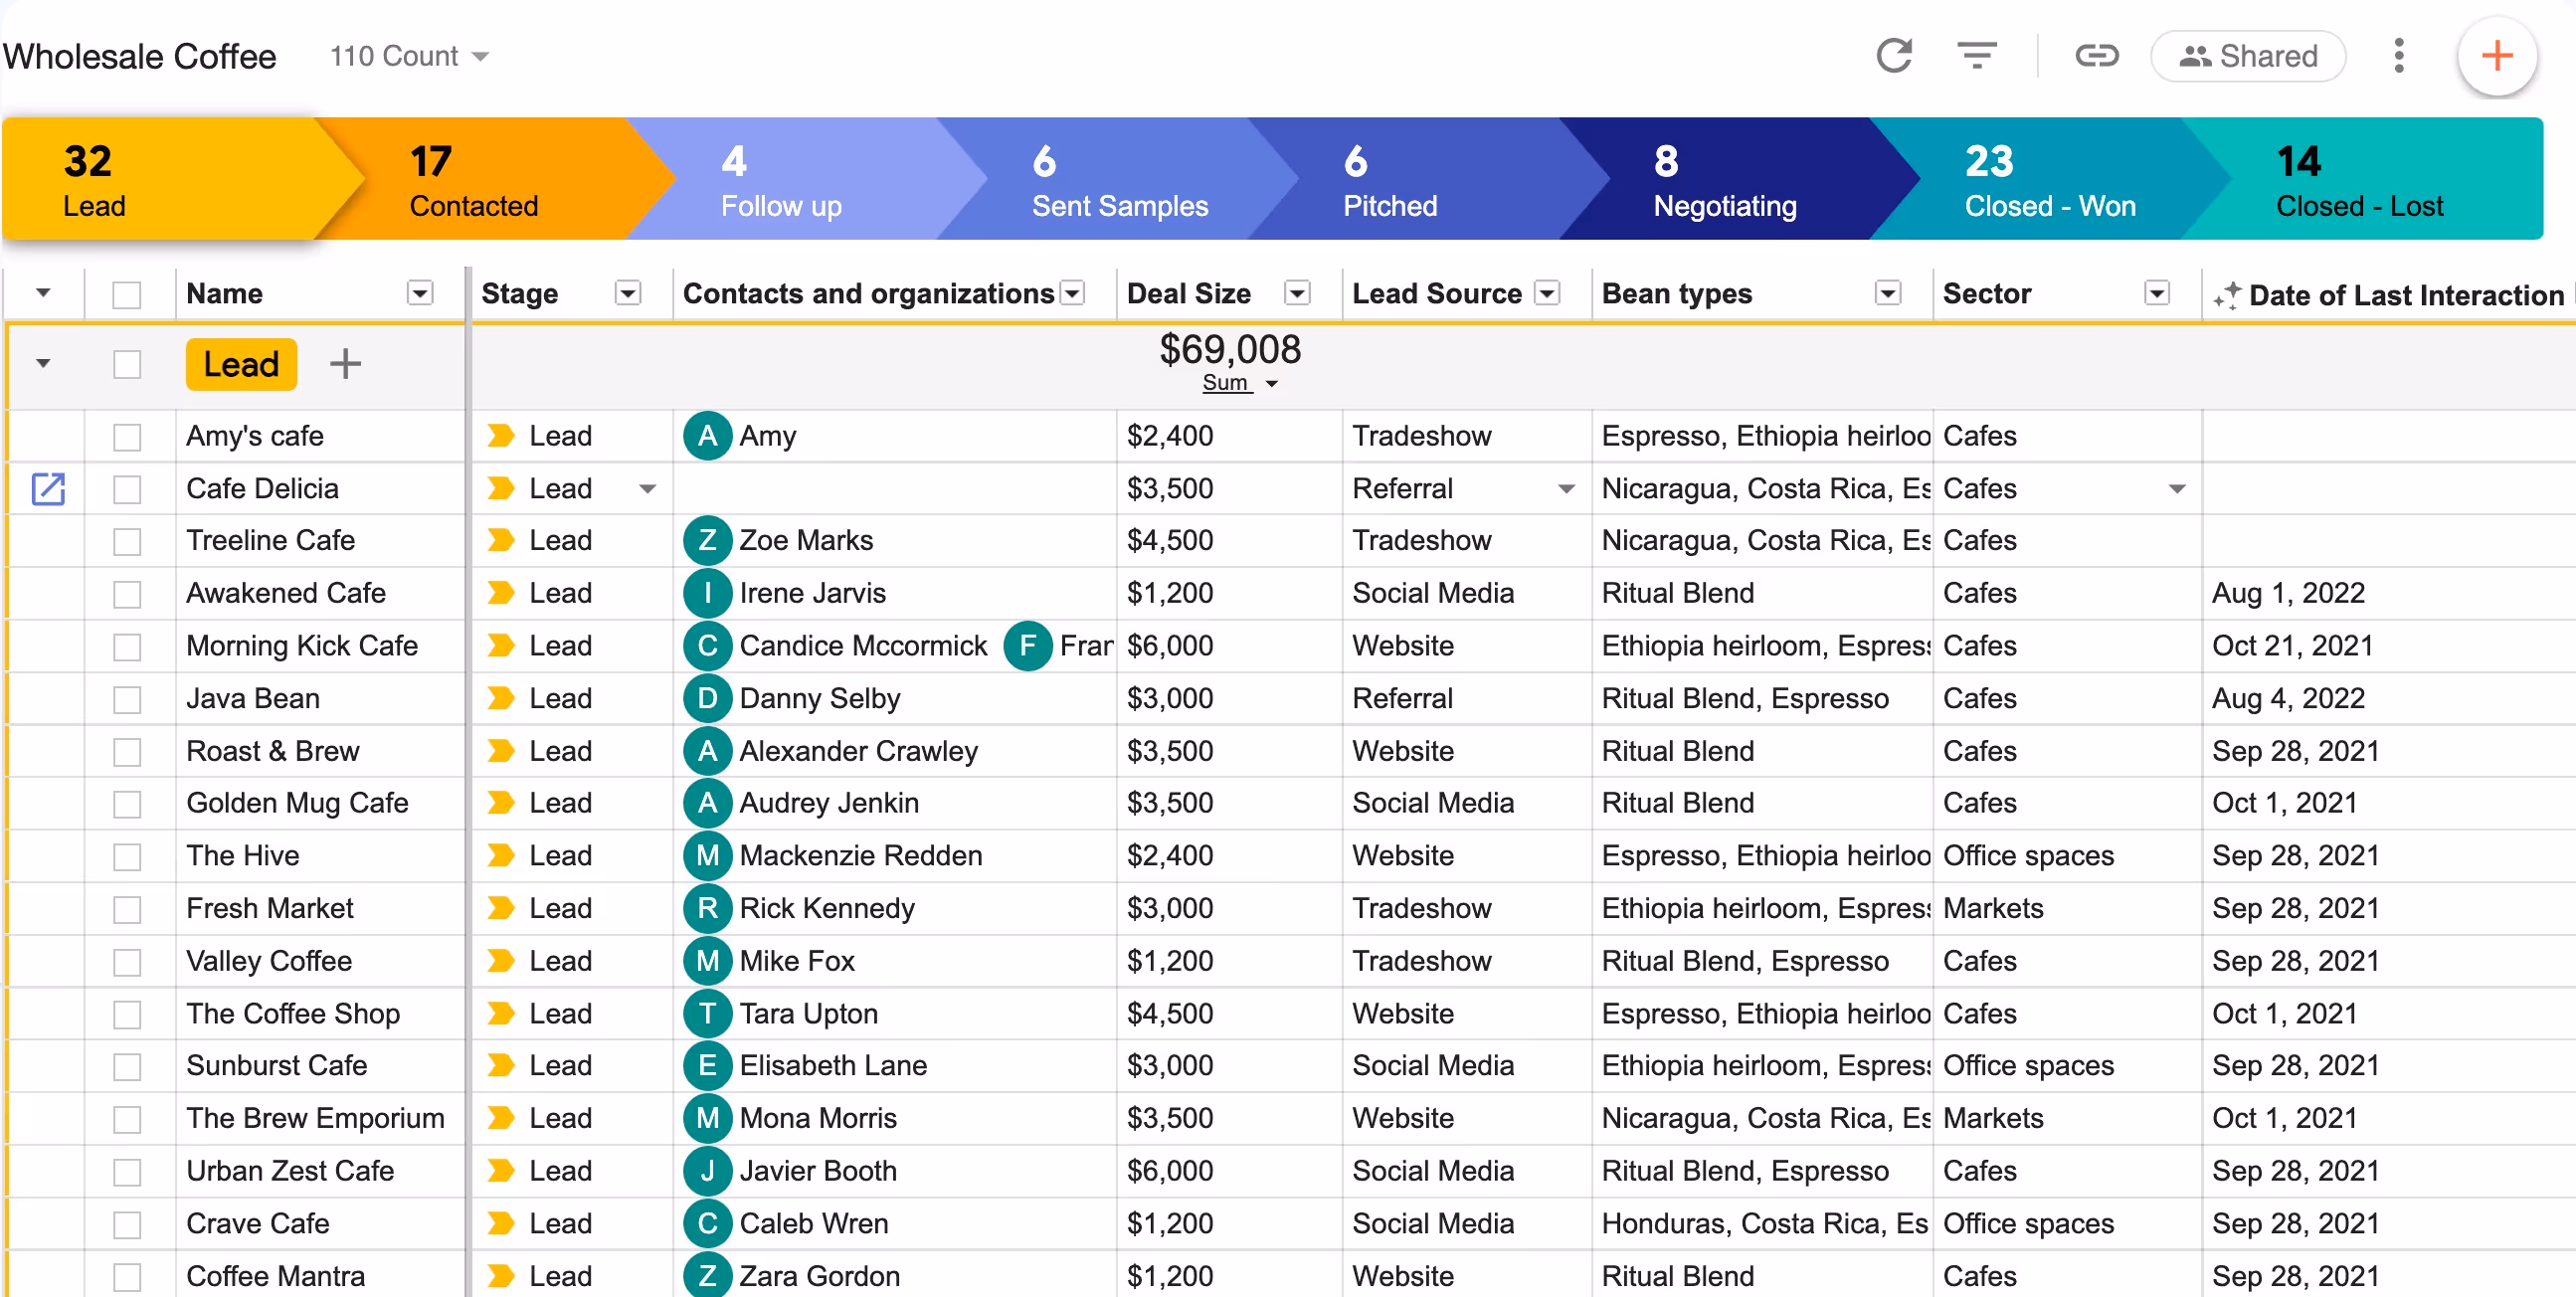Open Cafe Delicia Lead Source dropdown arrow

click(1566, 489)
